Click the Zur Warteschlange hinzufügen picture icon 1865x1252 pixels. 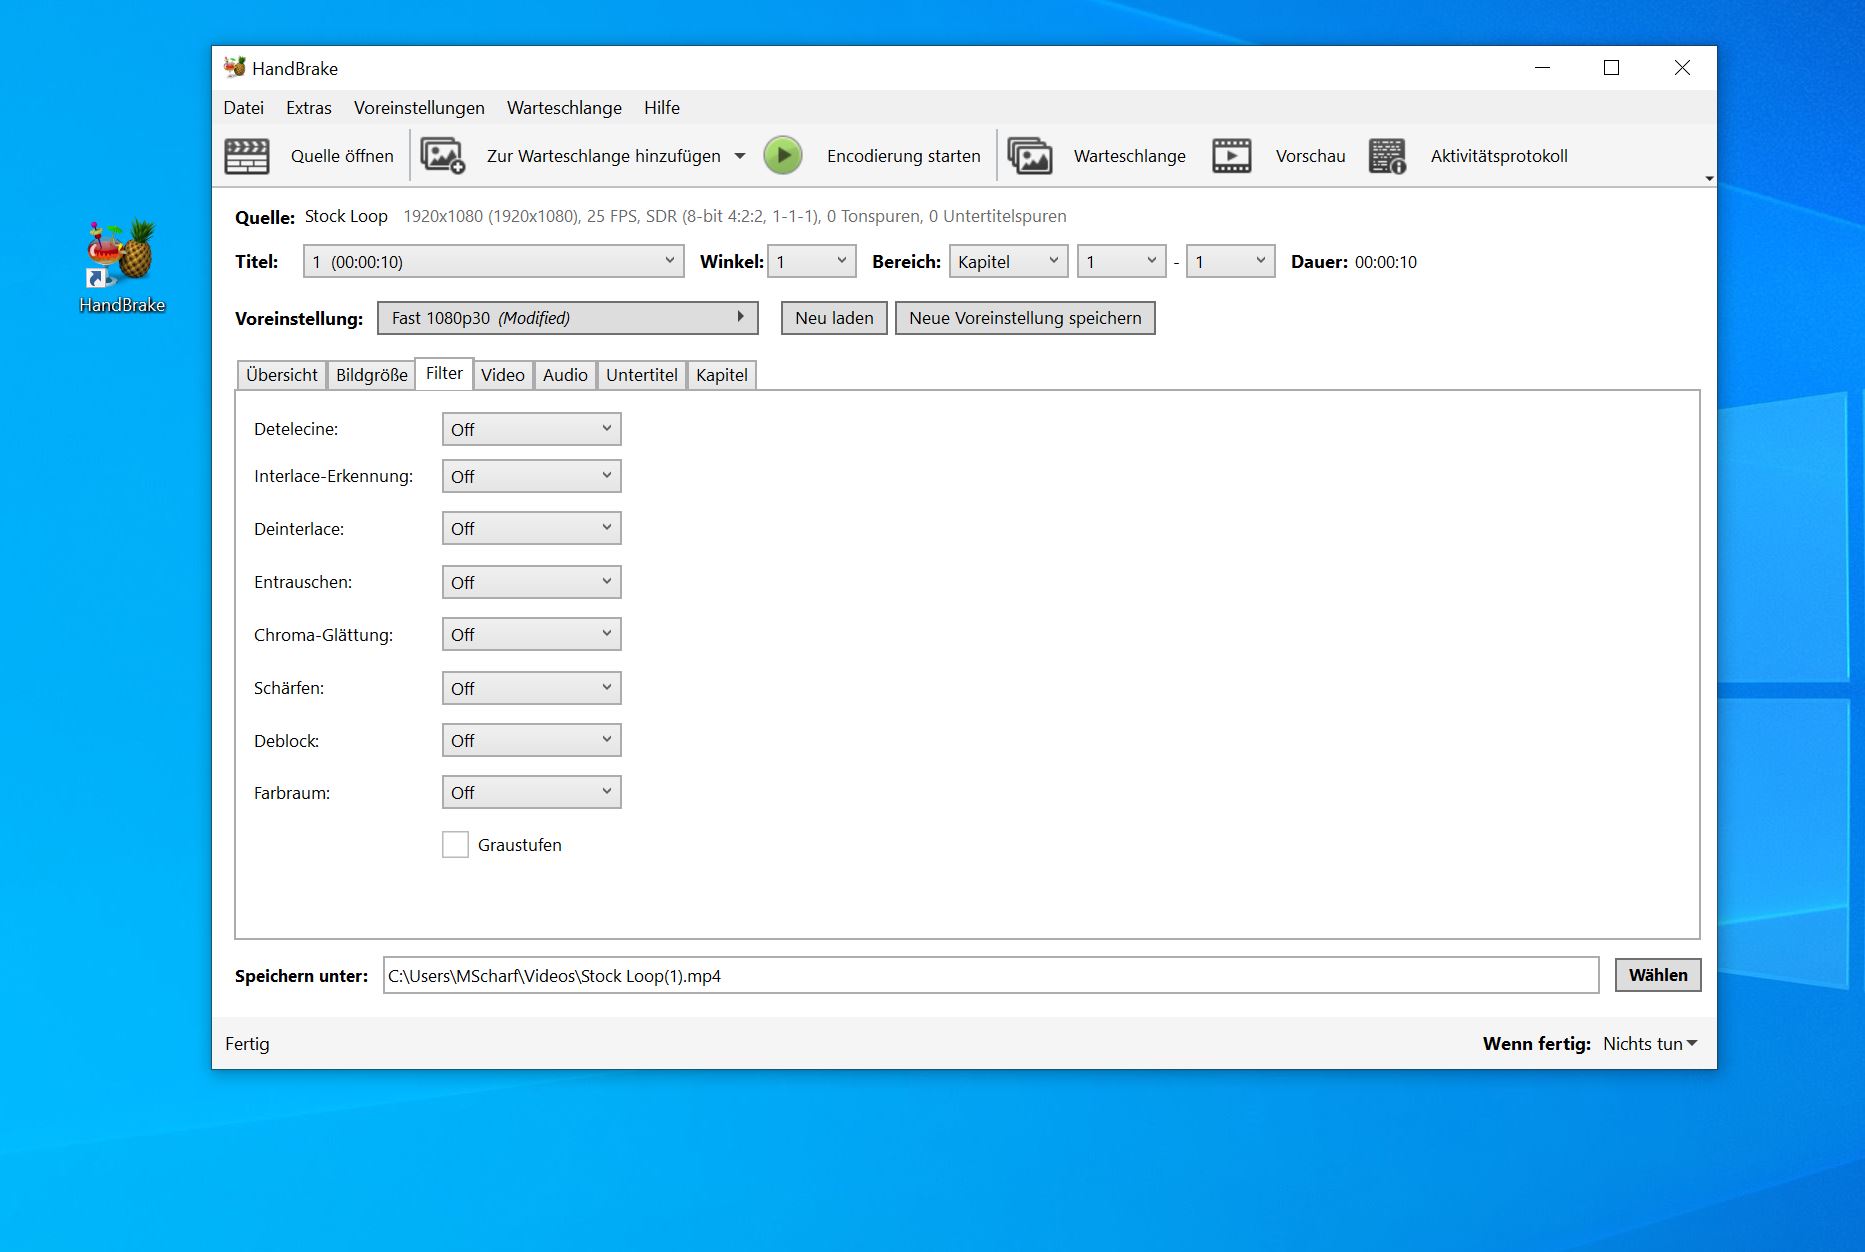(442, 156)
